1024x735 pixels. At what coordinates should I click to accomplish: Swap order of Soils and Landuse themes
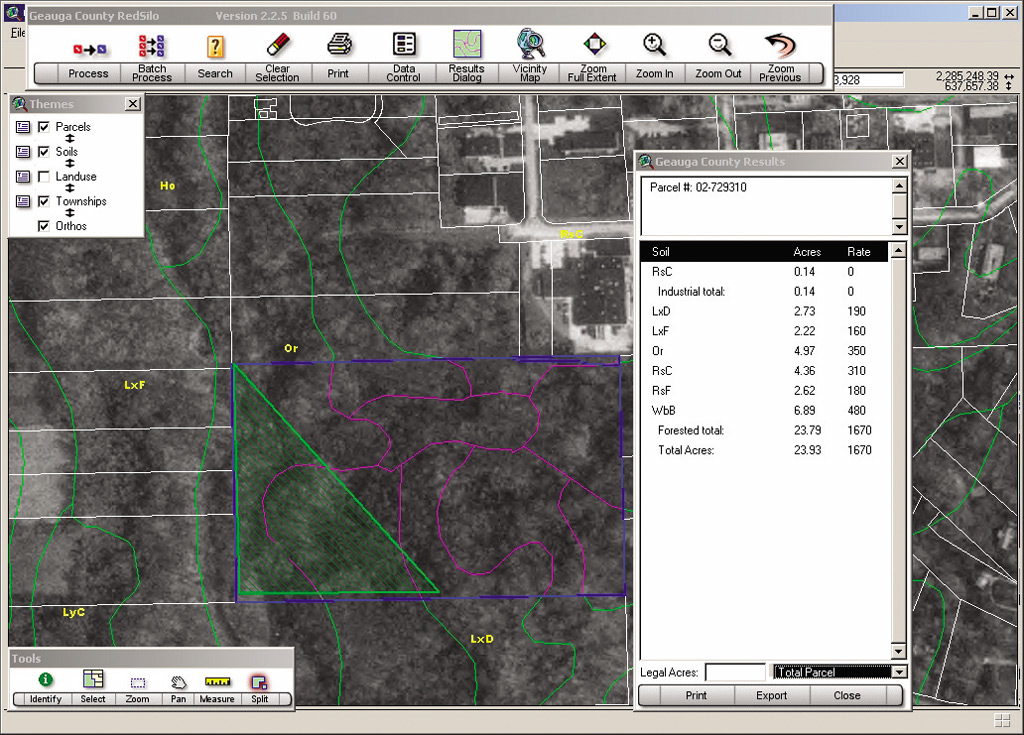pos(70,163)
